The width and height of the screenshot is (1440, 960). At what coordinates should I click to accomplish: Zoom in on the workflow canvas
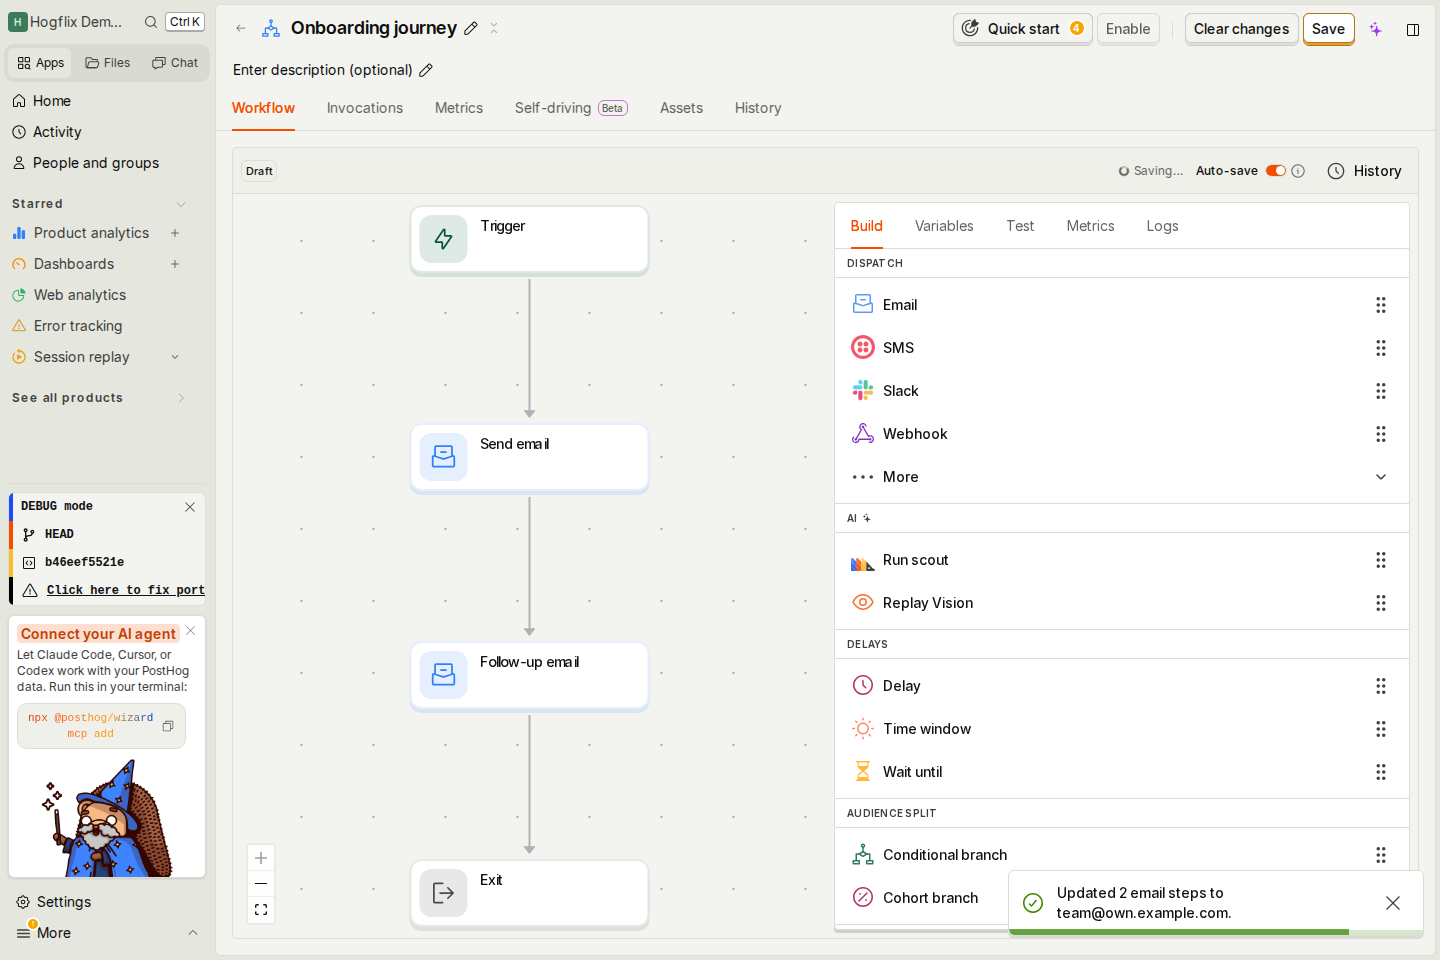coord(261,858)
